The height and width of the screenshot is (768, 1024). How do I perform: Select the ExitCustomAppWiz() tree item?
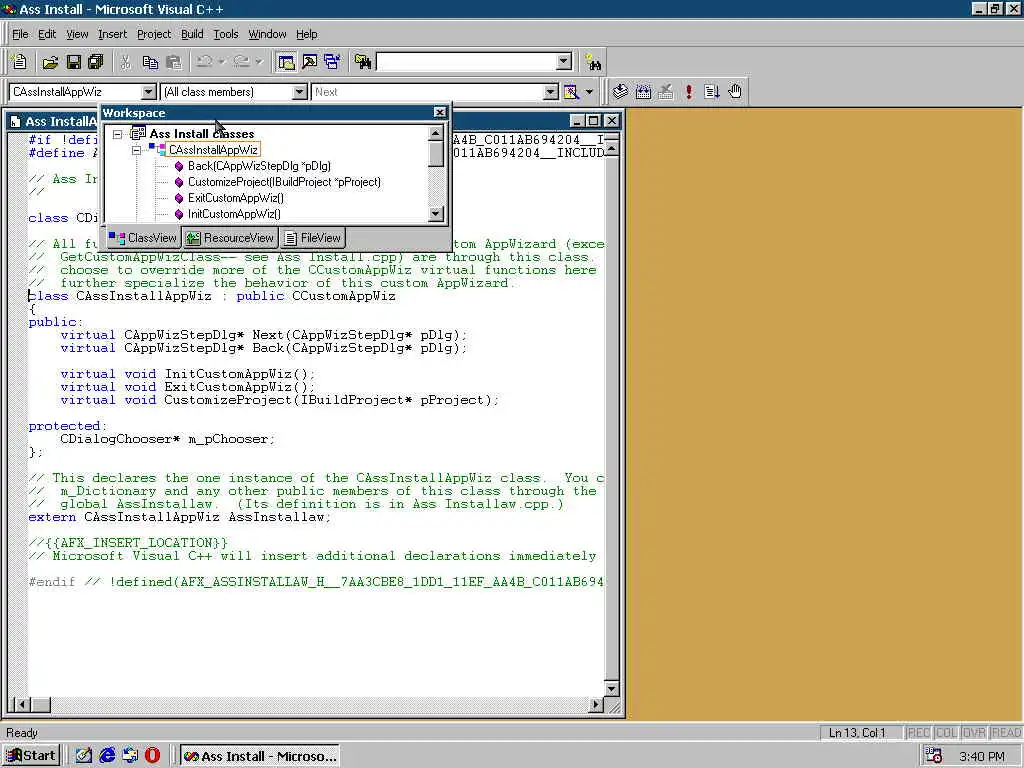pos(235,198)
